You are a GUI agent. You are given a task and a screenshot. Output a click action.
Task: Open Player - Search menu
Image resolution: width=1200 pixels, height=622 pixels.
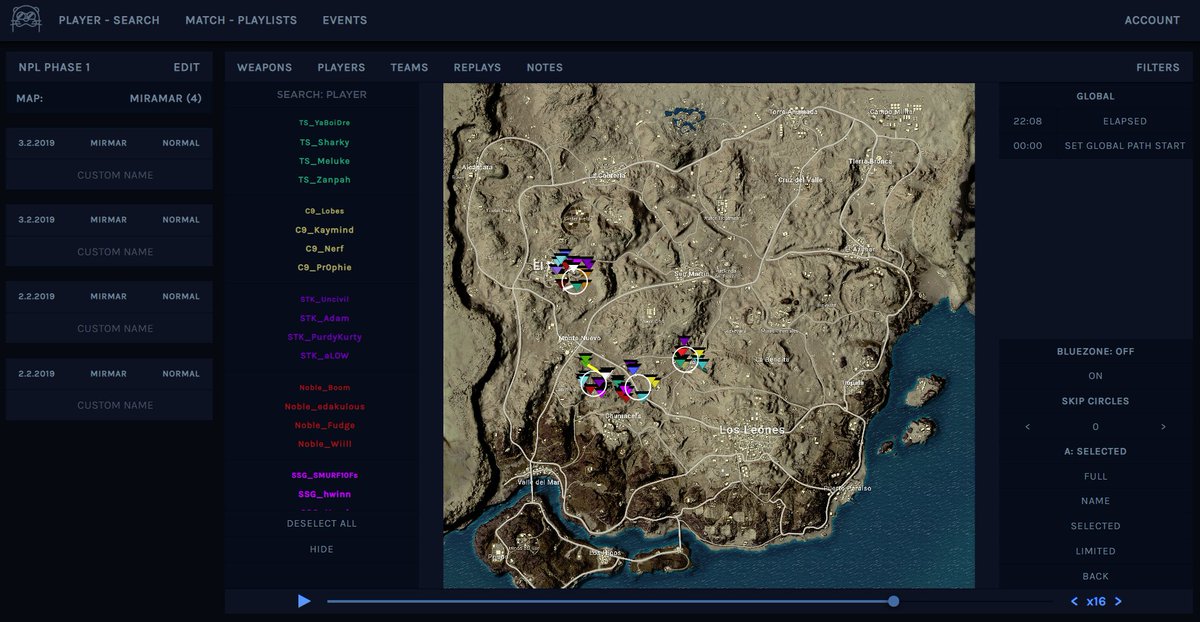coord(109,20)
